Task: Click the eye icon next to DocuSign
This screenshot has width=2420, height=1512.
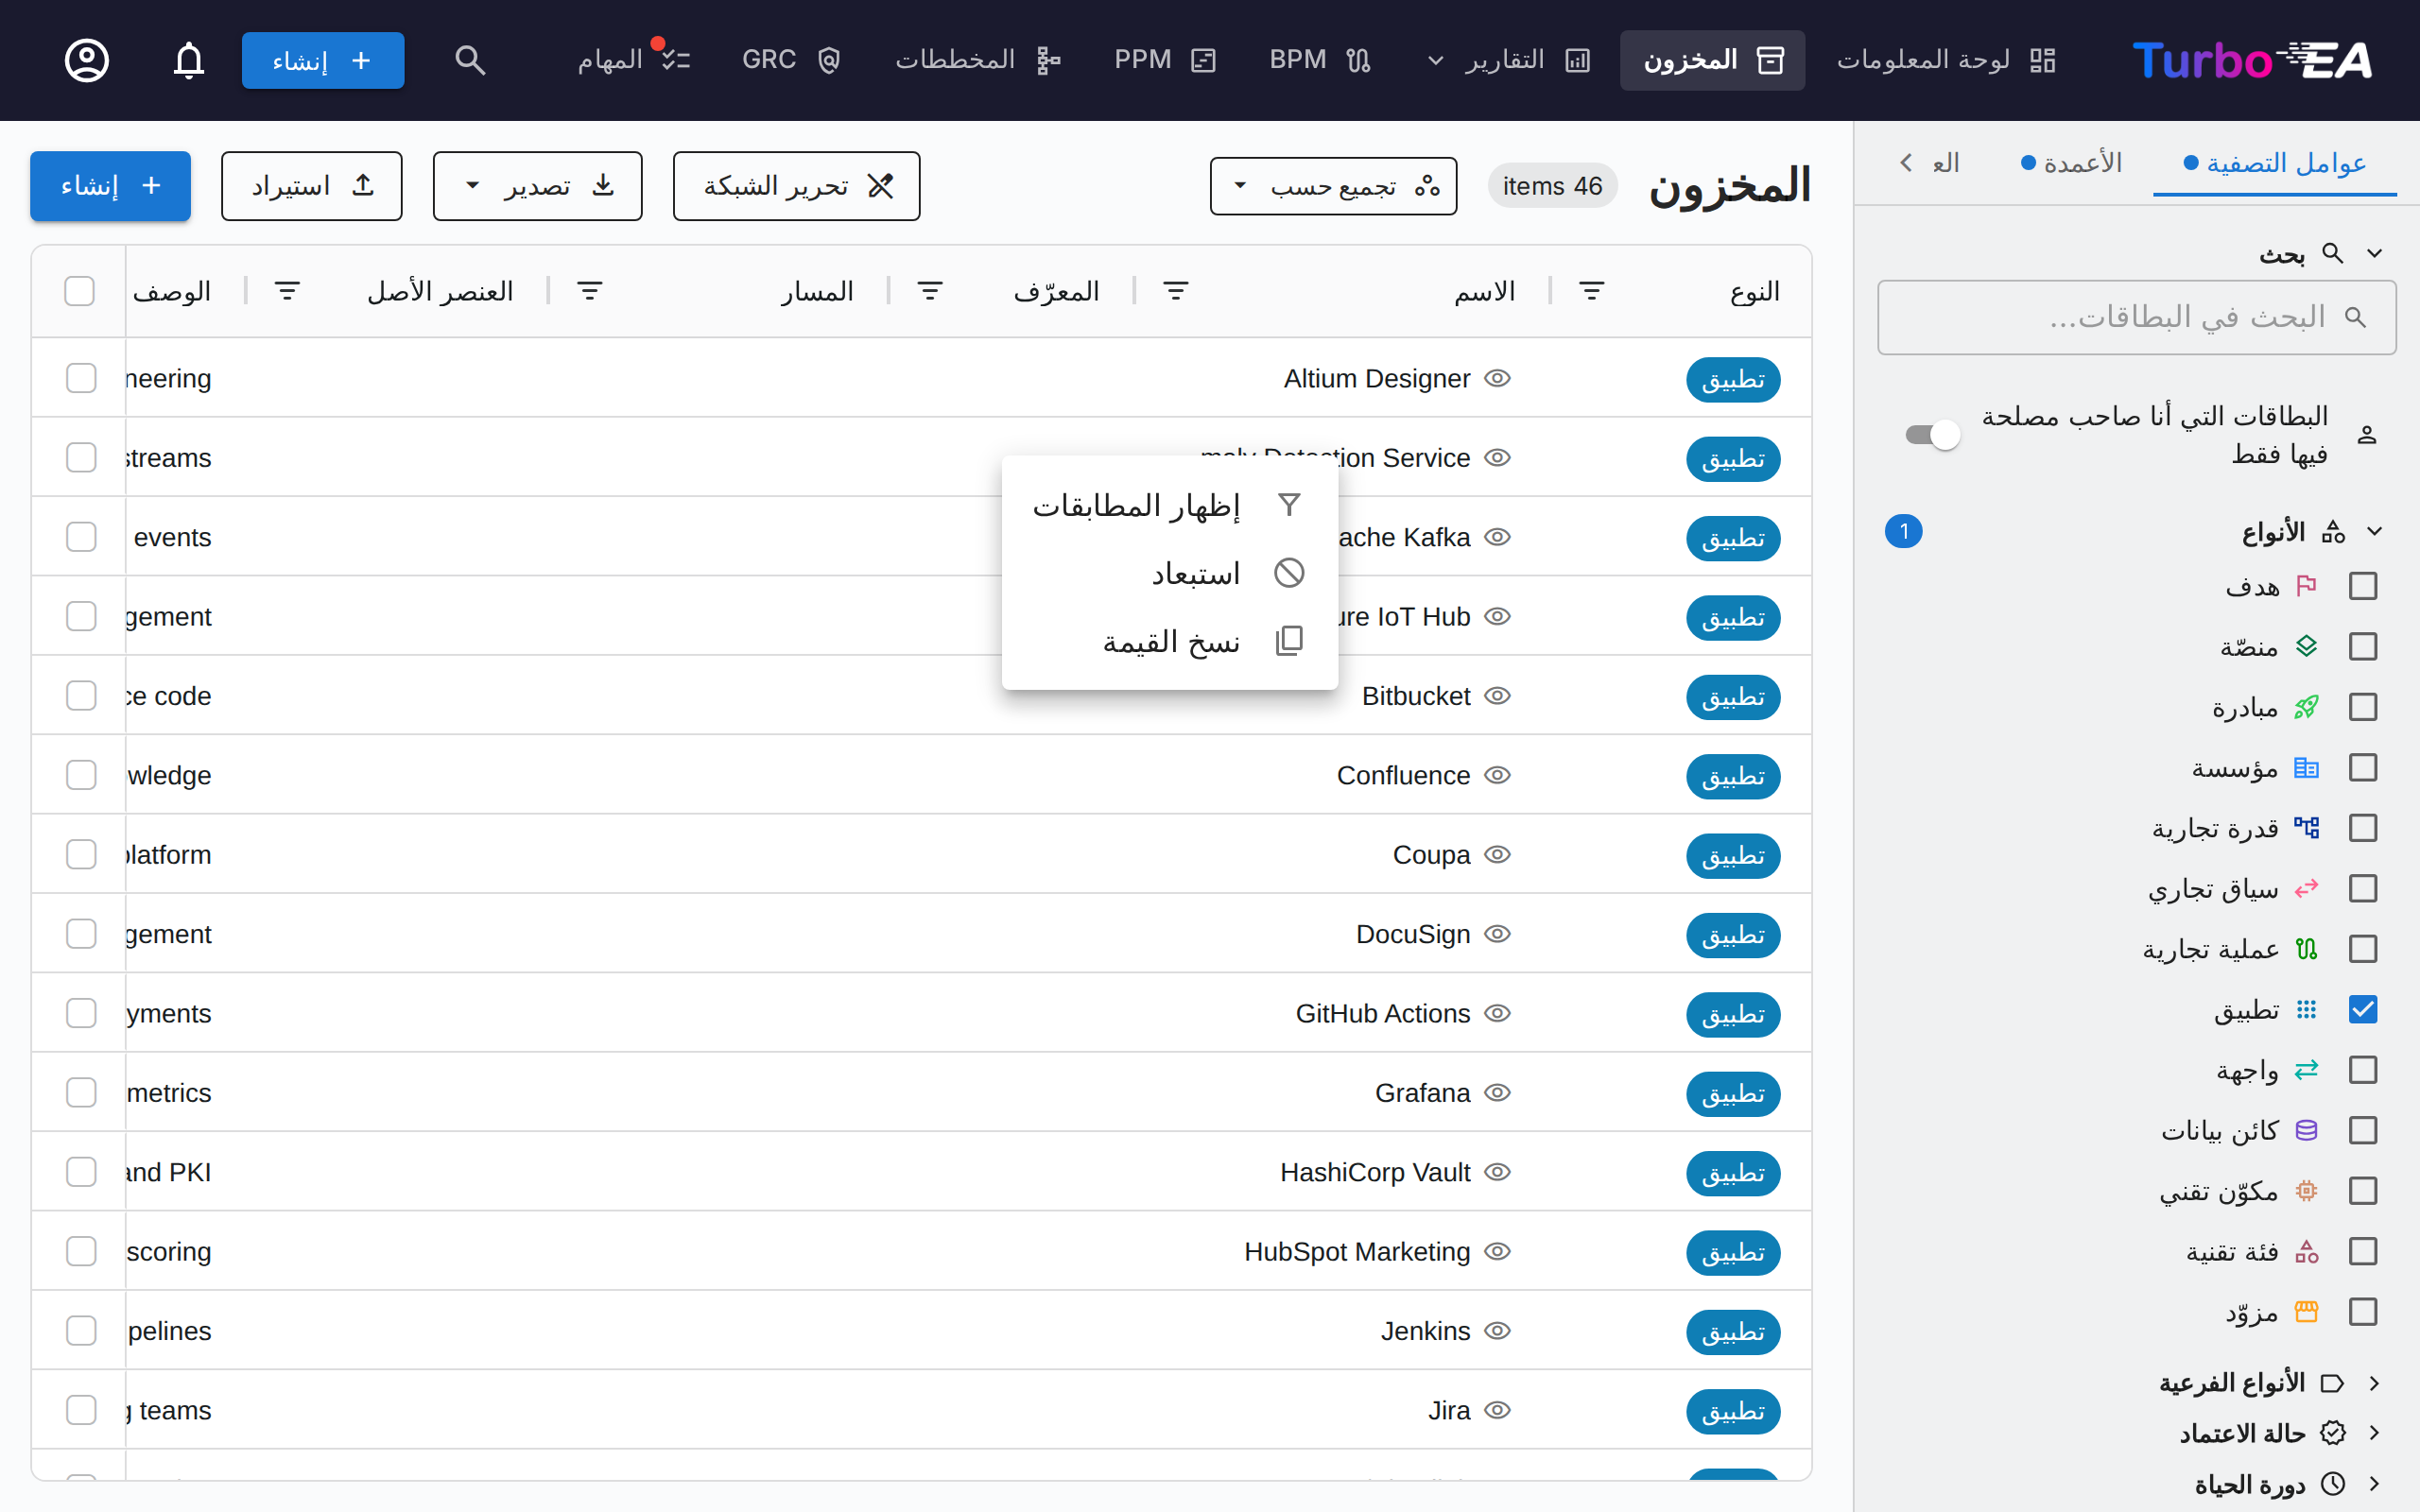Action: 1497,934
